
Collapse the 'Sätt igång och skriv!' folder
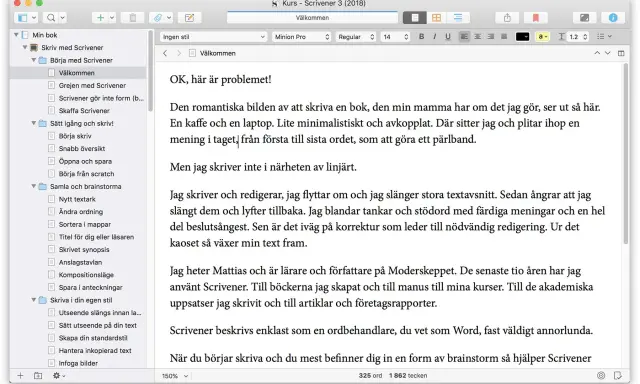(x=34, y=123)
